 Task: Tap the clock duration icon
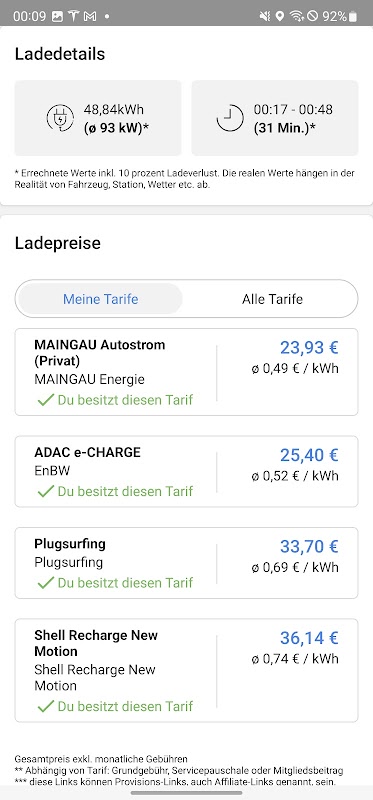(230, 118)
